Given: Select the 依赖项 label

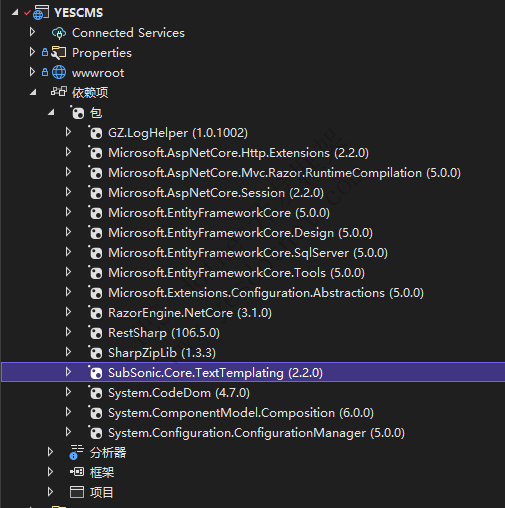Looking at the screenshot, I should pos(90,93).
